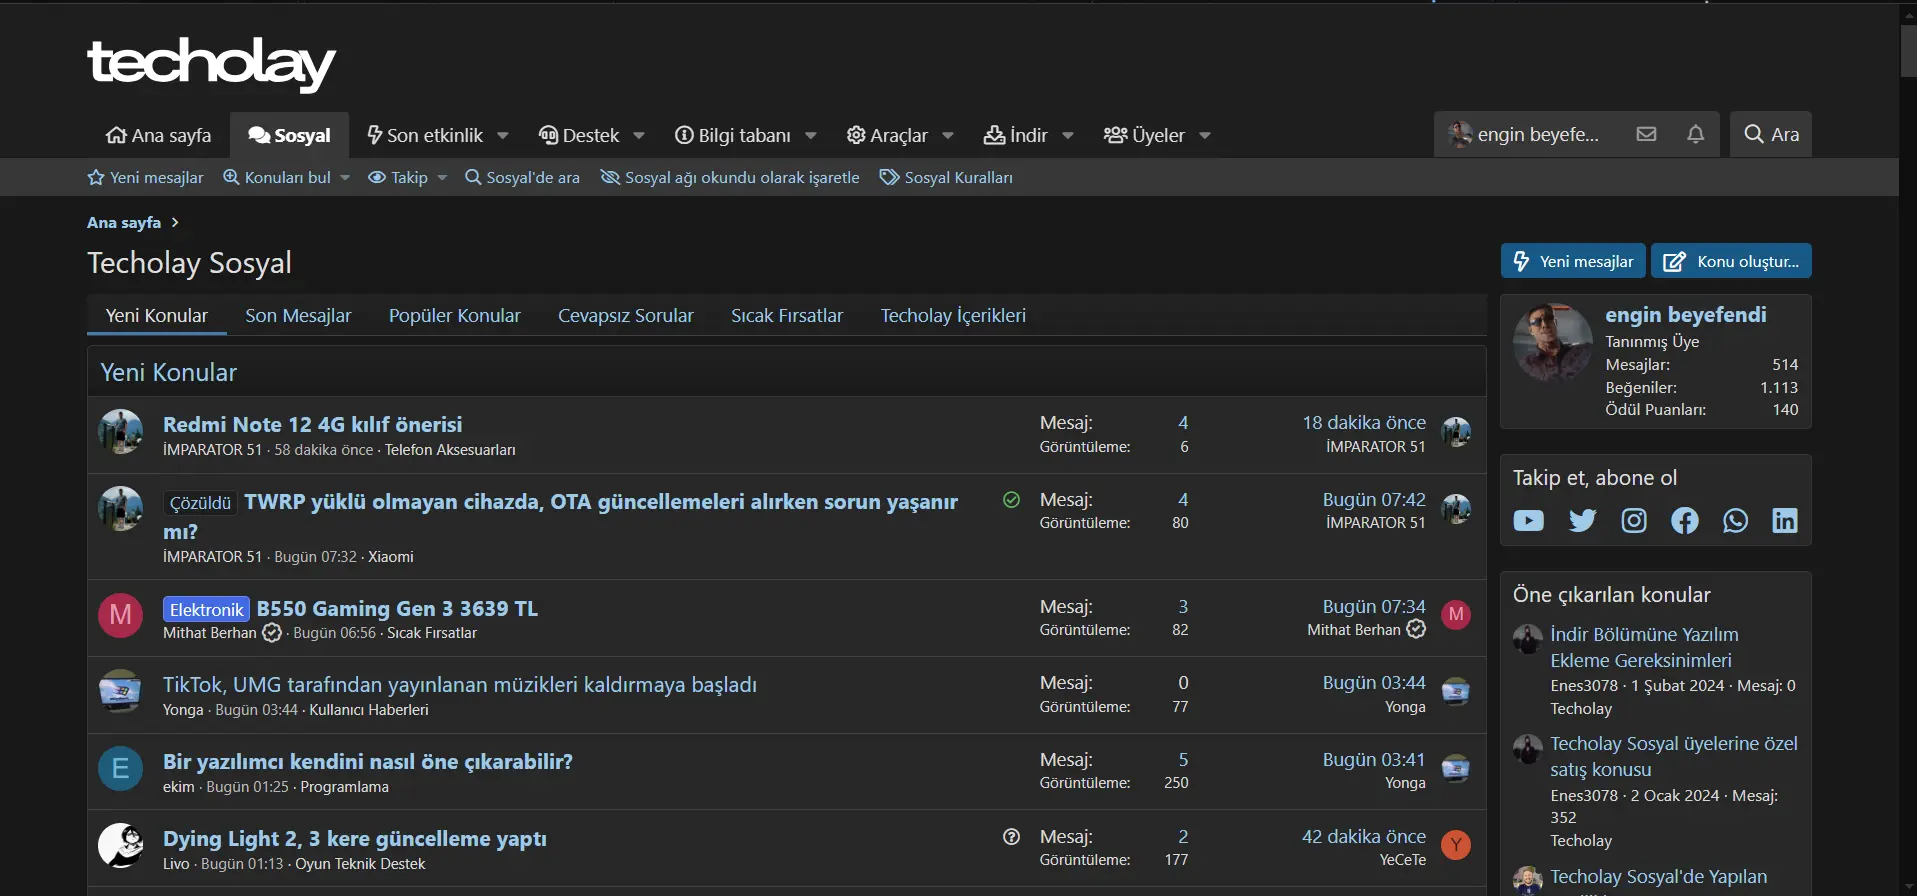Expand the Destek dropdown arrow

coord(639,135)
